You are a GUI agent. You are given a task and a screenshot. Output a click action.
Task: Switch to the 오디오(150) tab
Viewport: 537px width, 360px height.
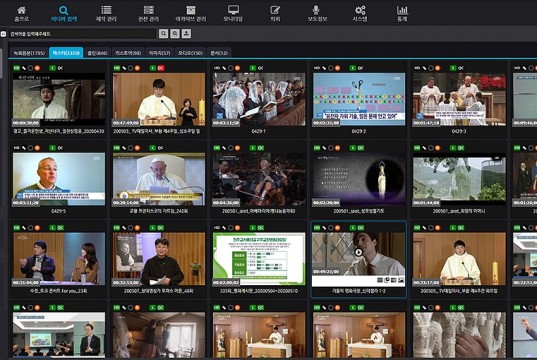[190, 53]
